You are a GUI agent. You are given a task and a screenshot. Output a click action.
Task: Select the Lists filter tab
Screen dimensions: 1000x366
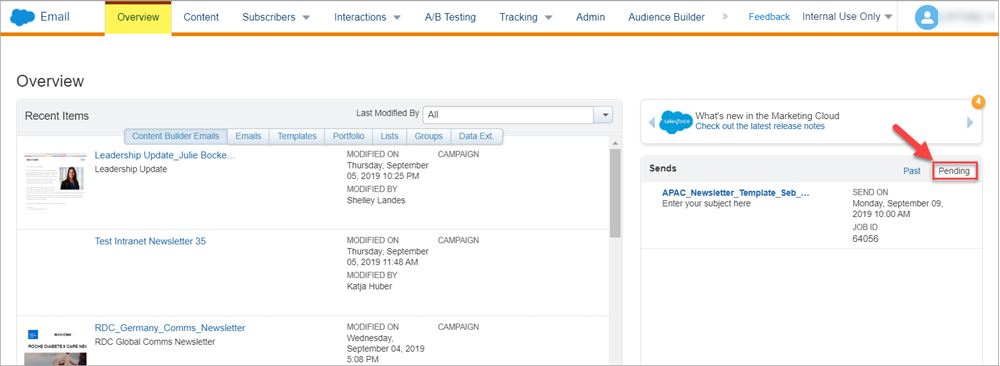(x=389, y=136)
